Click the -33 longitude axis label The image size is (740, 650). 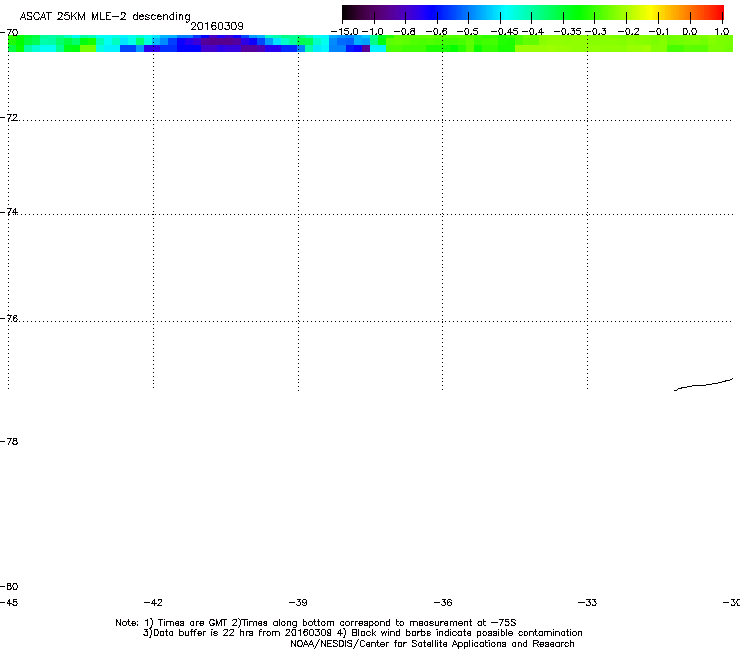[587, 603]
